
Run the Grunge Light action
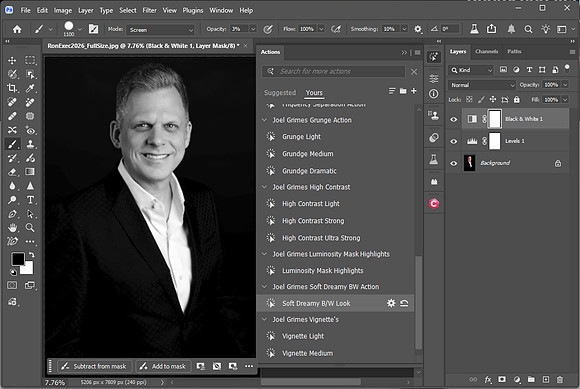[301, 137]
